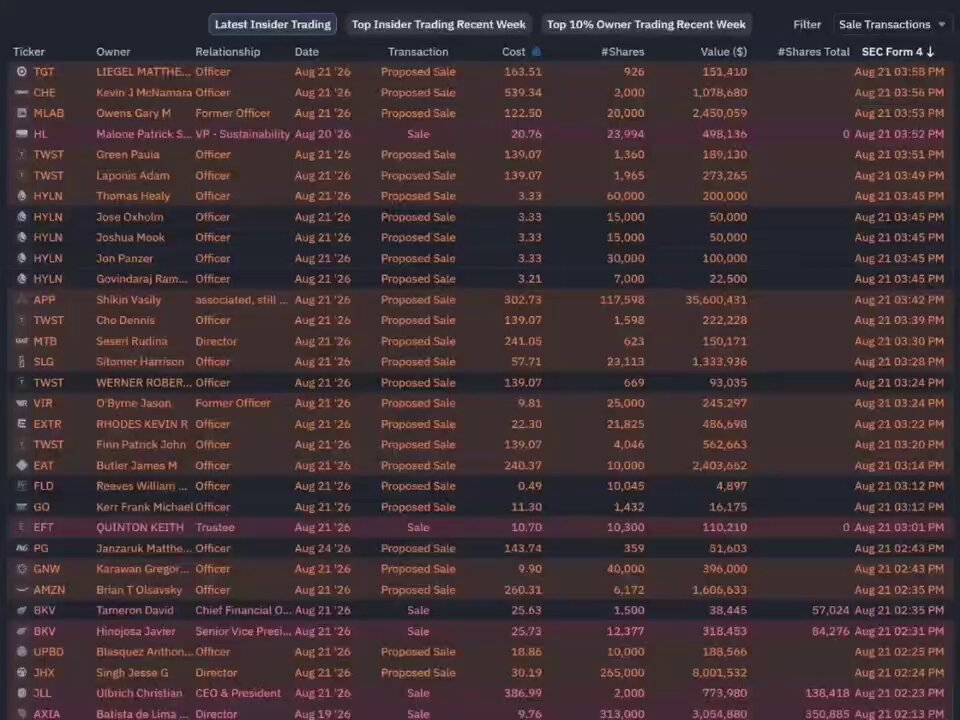This screenshot has height=720, width=960.
Task: Sort by the Date column header
Action: 307,52
